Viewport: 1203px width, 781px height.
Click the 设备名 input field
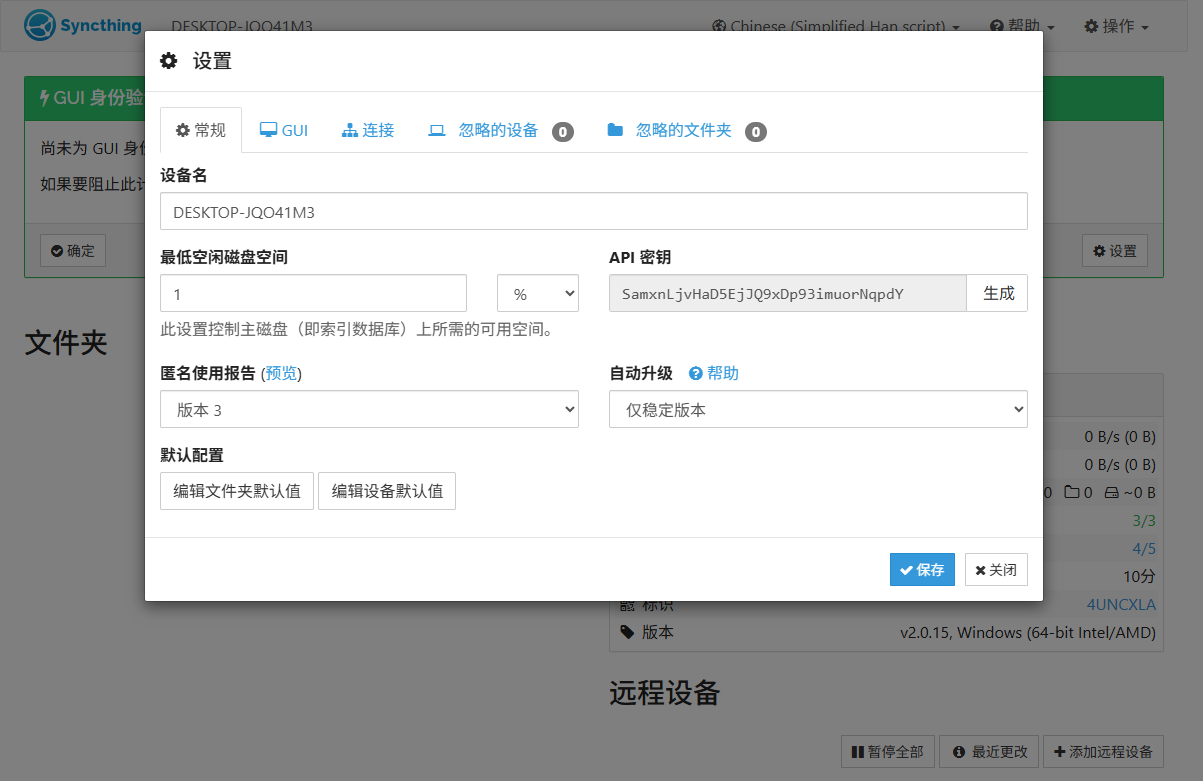[593, 211]
